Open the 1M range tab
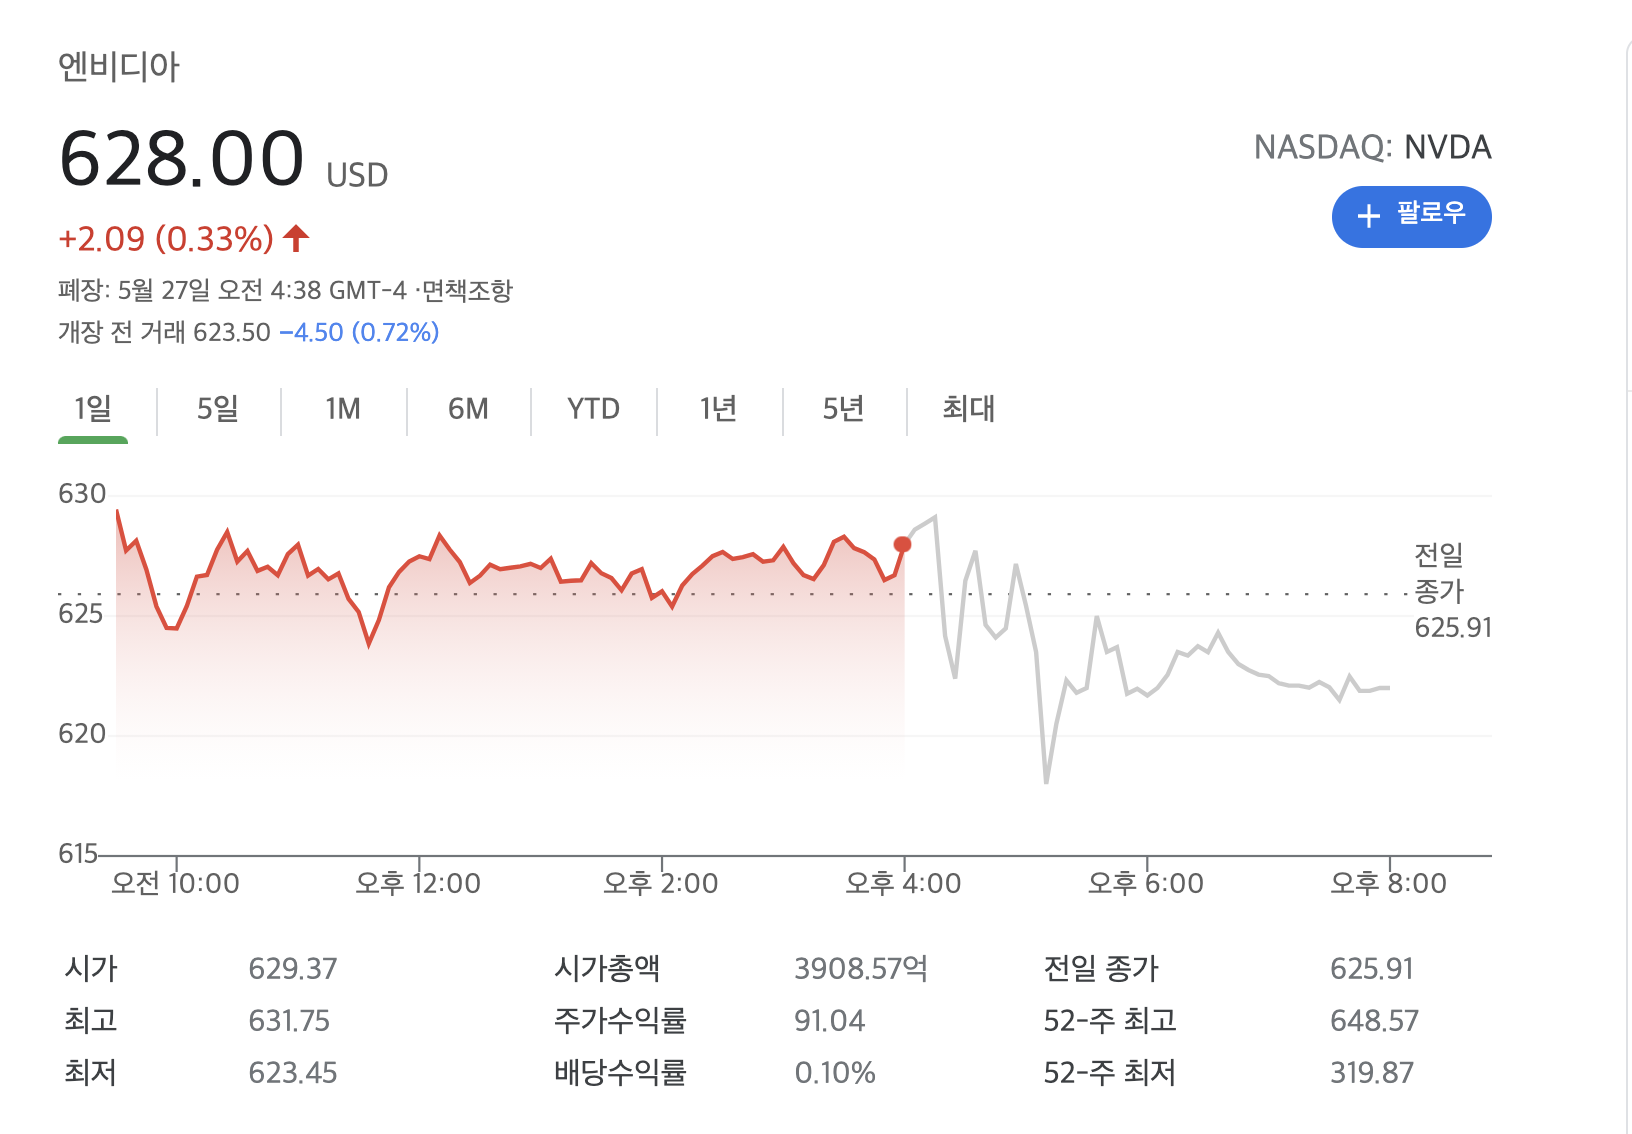Screen dimensions: 1632x1134 (x=343, y=409)
